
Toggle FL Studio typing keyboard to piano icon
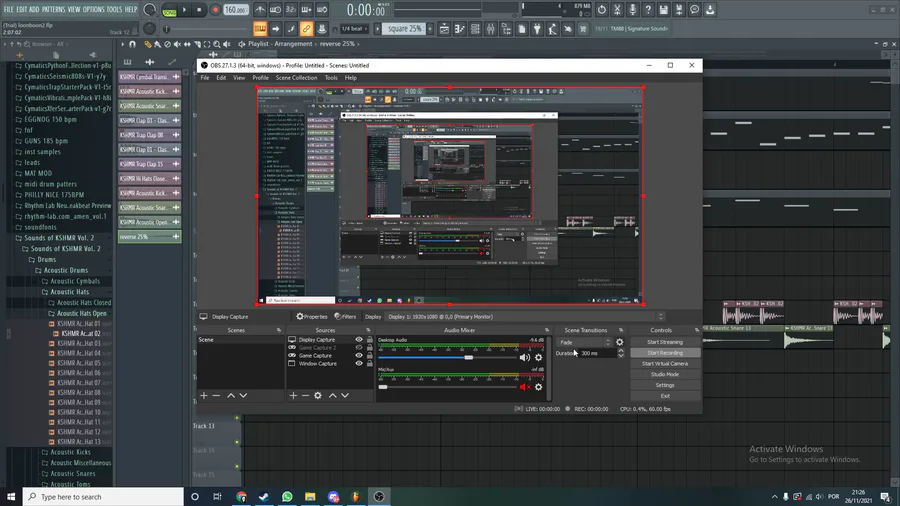(260, 29)
